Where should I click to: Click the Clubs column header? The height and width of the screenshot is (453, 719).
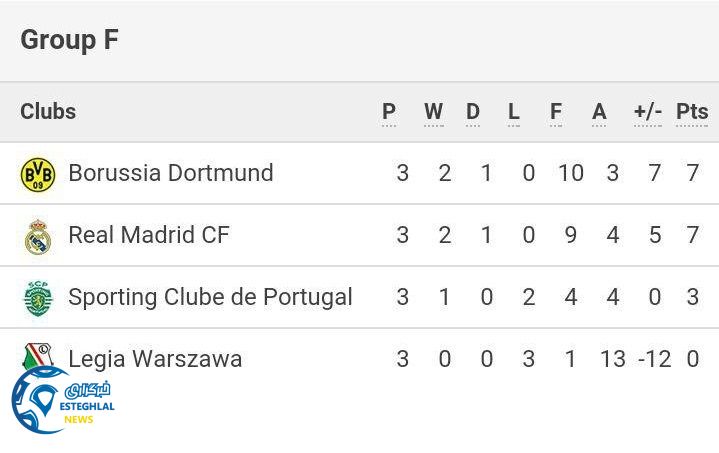click(x=48, y=111)
